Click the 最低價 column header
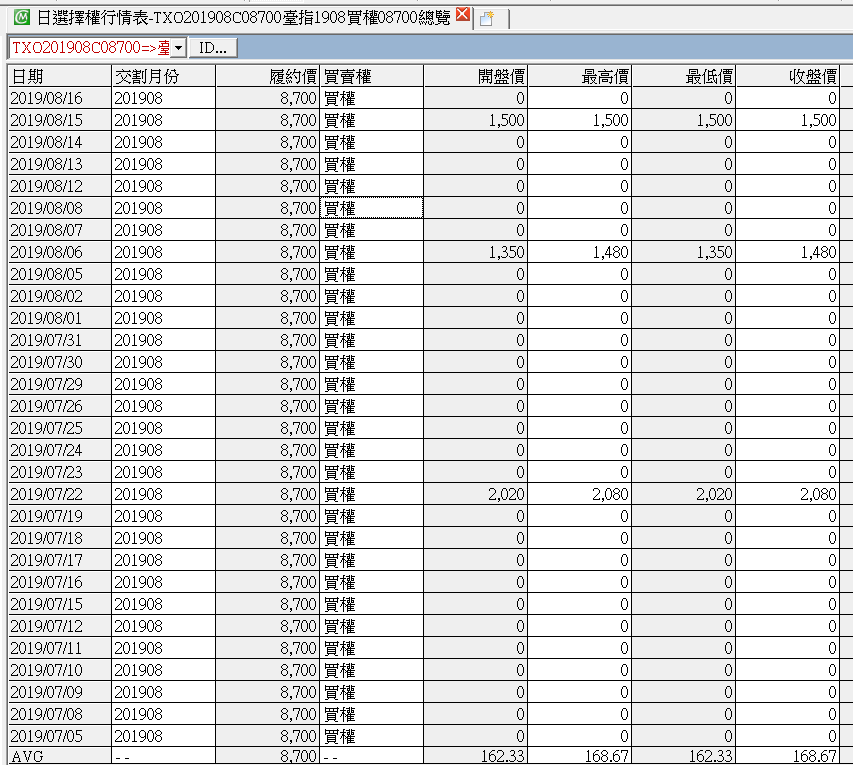 (x=683, y=76)
